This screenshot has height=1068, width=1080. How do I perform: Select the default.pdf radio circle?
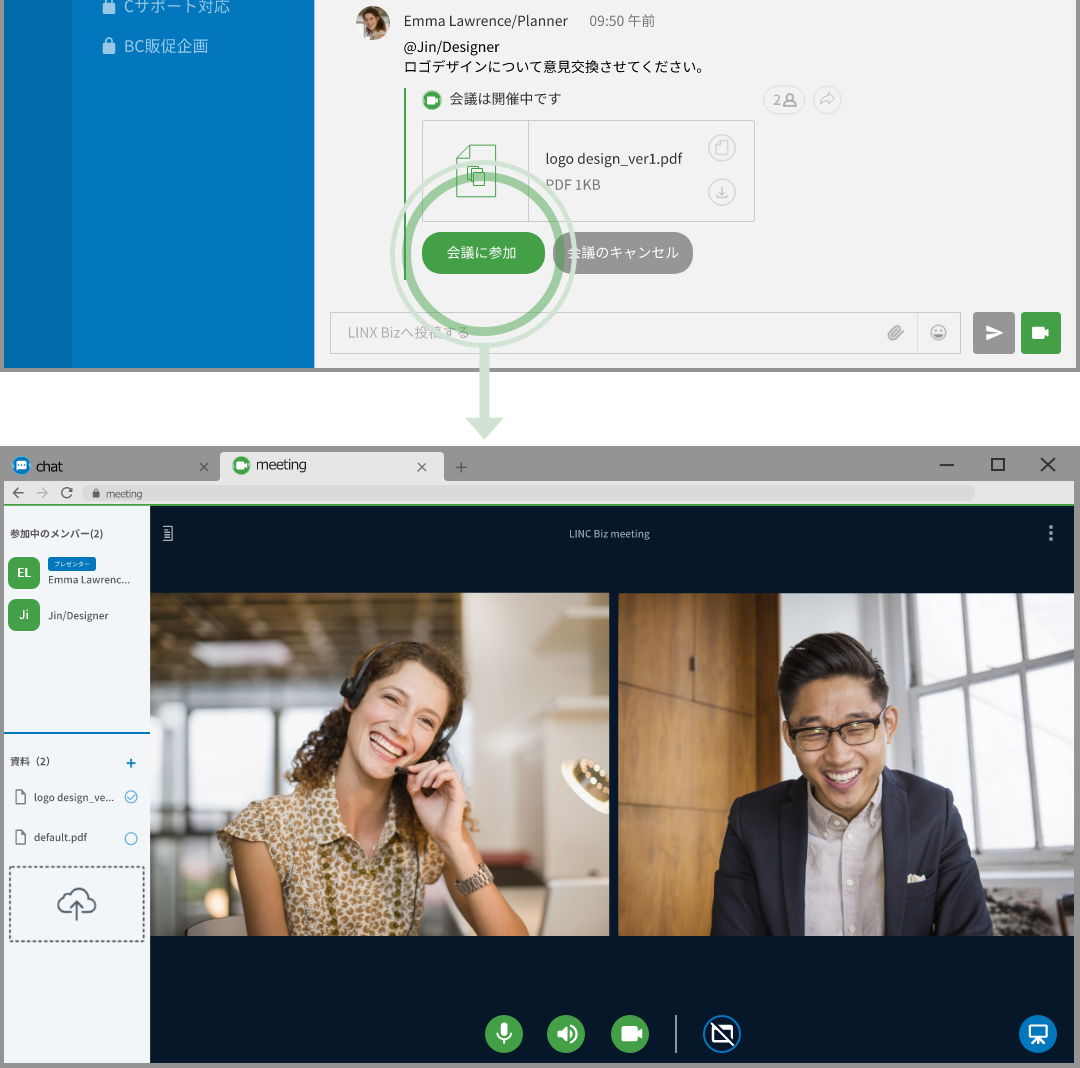click(131, 839)
